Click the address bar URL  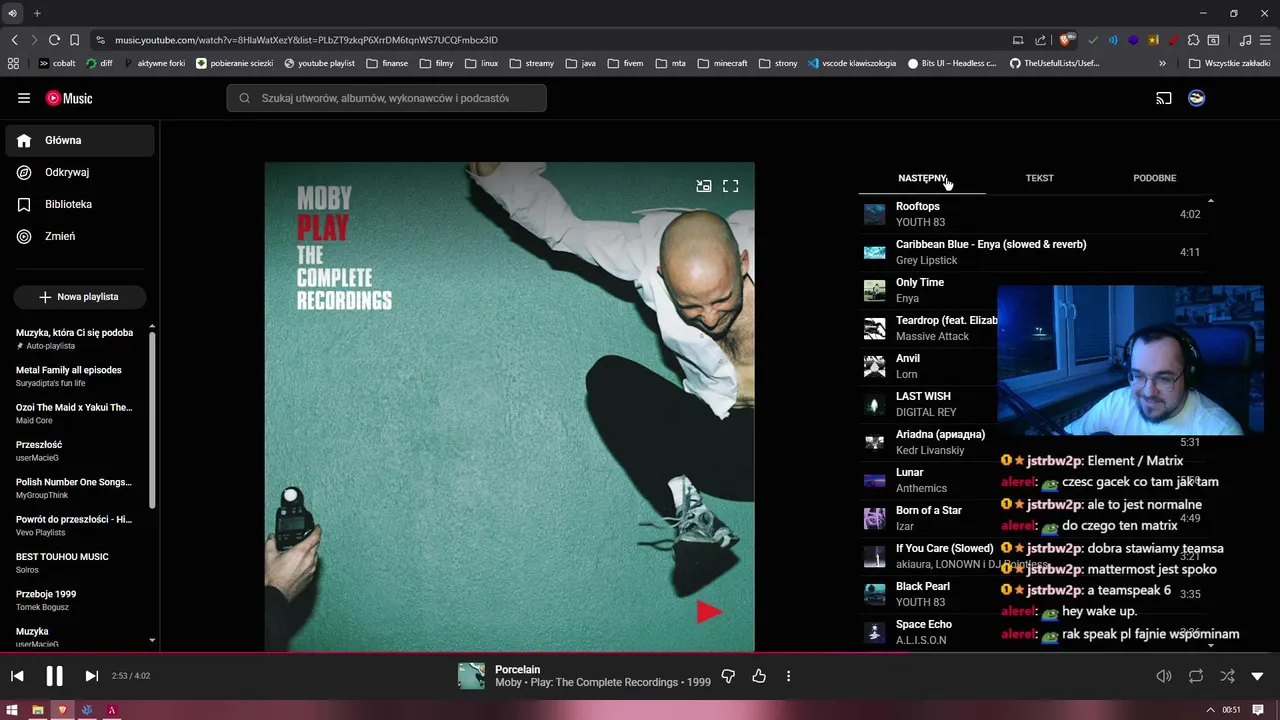[x=306, y=40]
